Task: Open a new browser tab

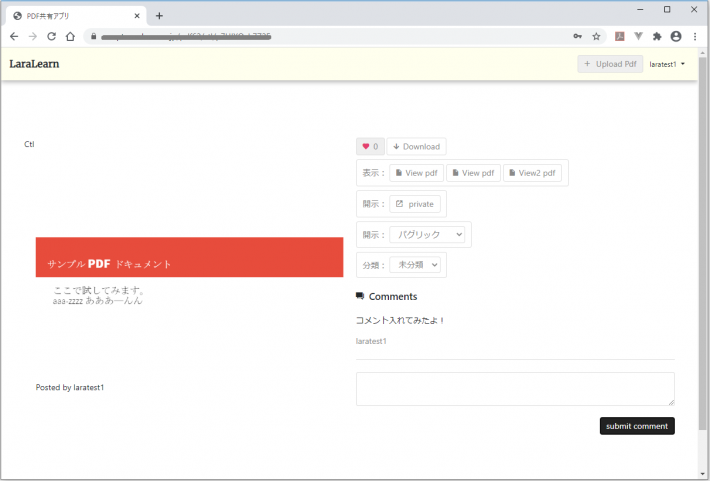Action: point(159,15)
